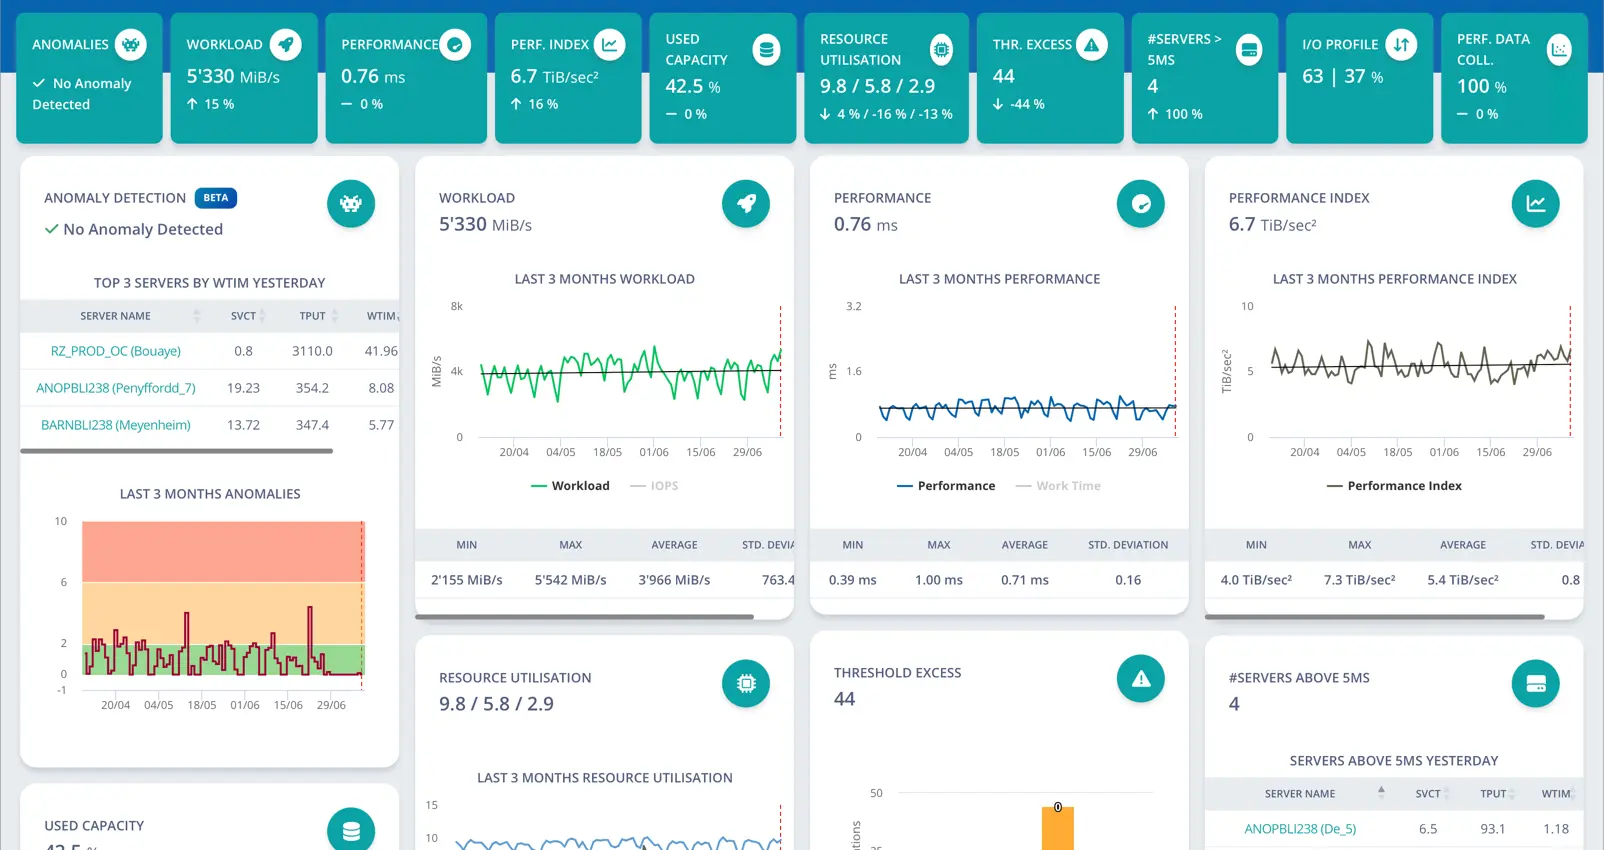Click the Performance gauge icon in the Performance panel
Screen dimensions: 1604x850
pos(1141,204)
